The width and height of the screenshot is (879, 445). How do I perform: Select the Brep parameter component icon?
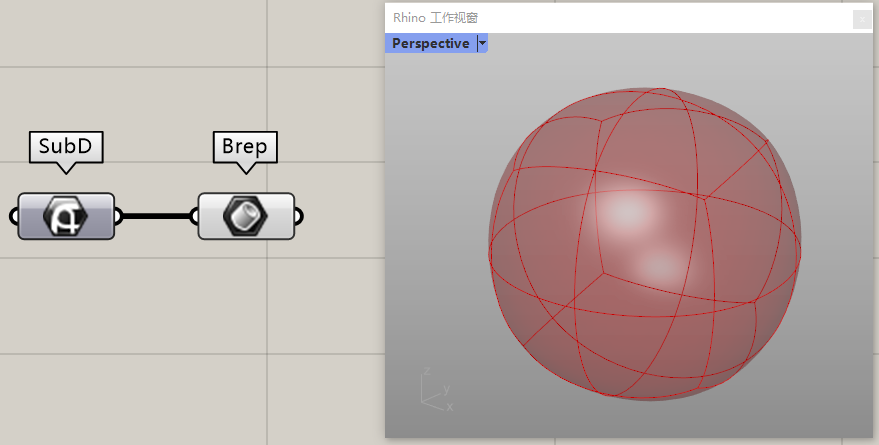[246, 216]
